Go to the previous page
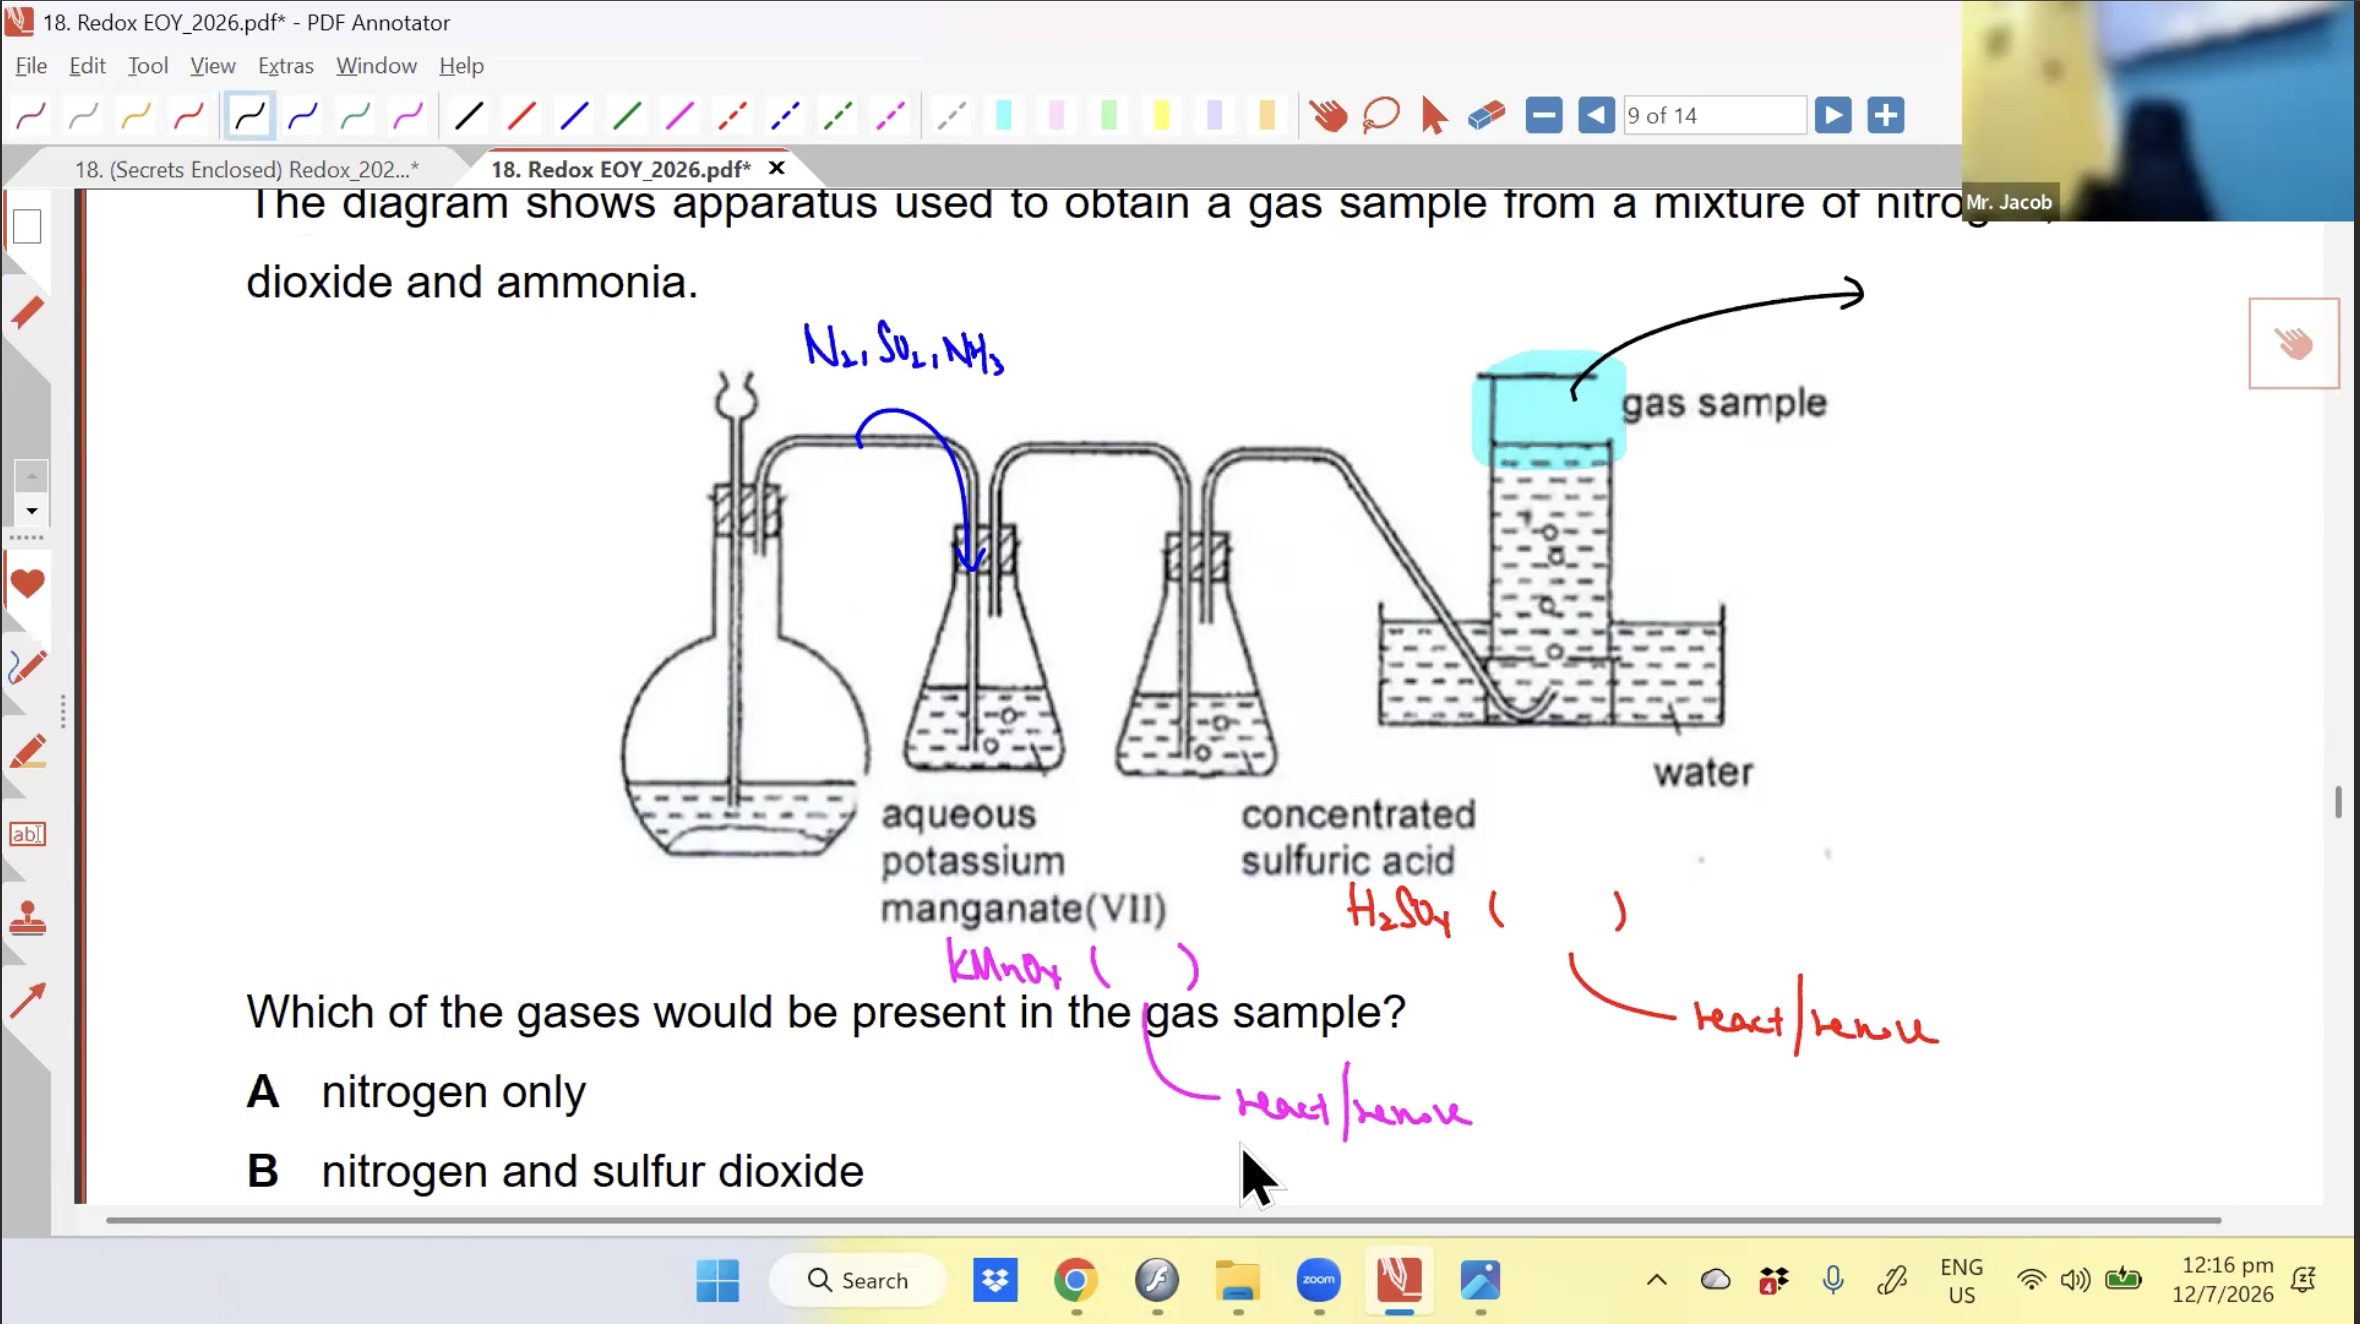Image resolution: width=2360 pixels, height=1324 pixels. [x=1596, y=116]
